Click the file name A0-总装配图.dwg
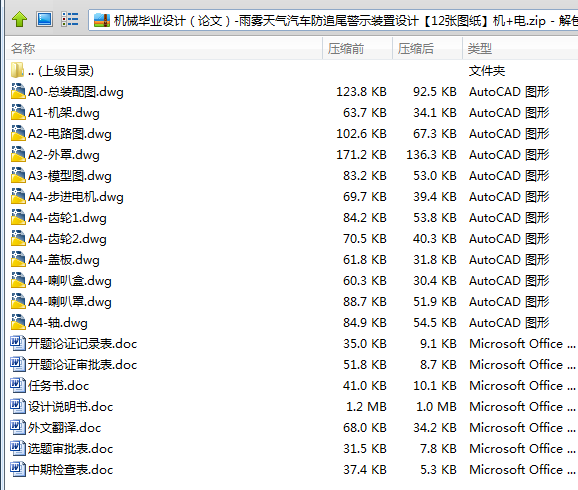The image size is (578, 490). pyautogui.click(x=76, y=92)
